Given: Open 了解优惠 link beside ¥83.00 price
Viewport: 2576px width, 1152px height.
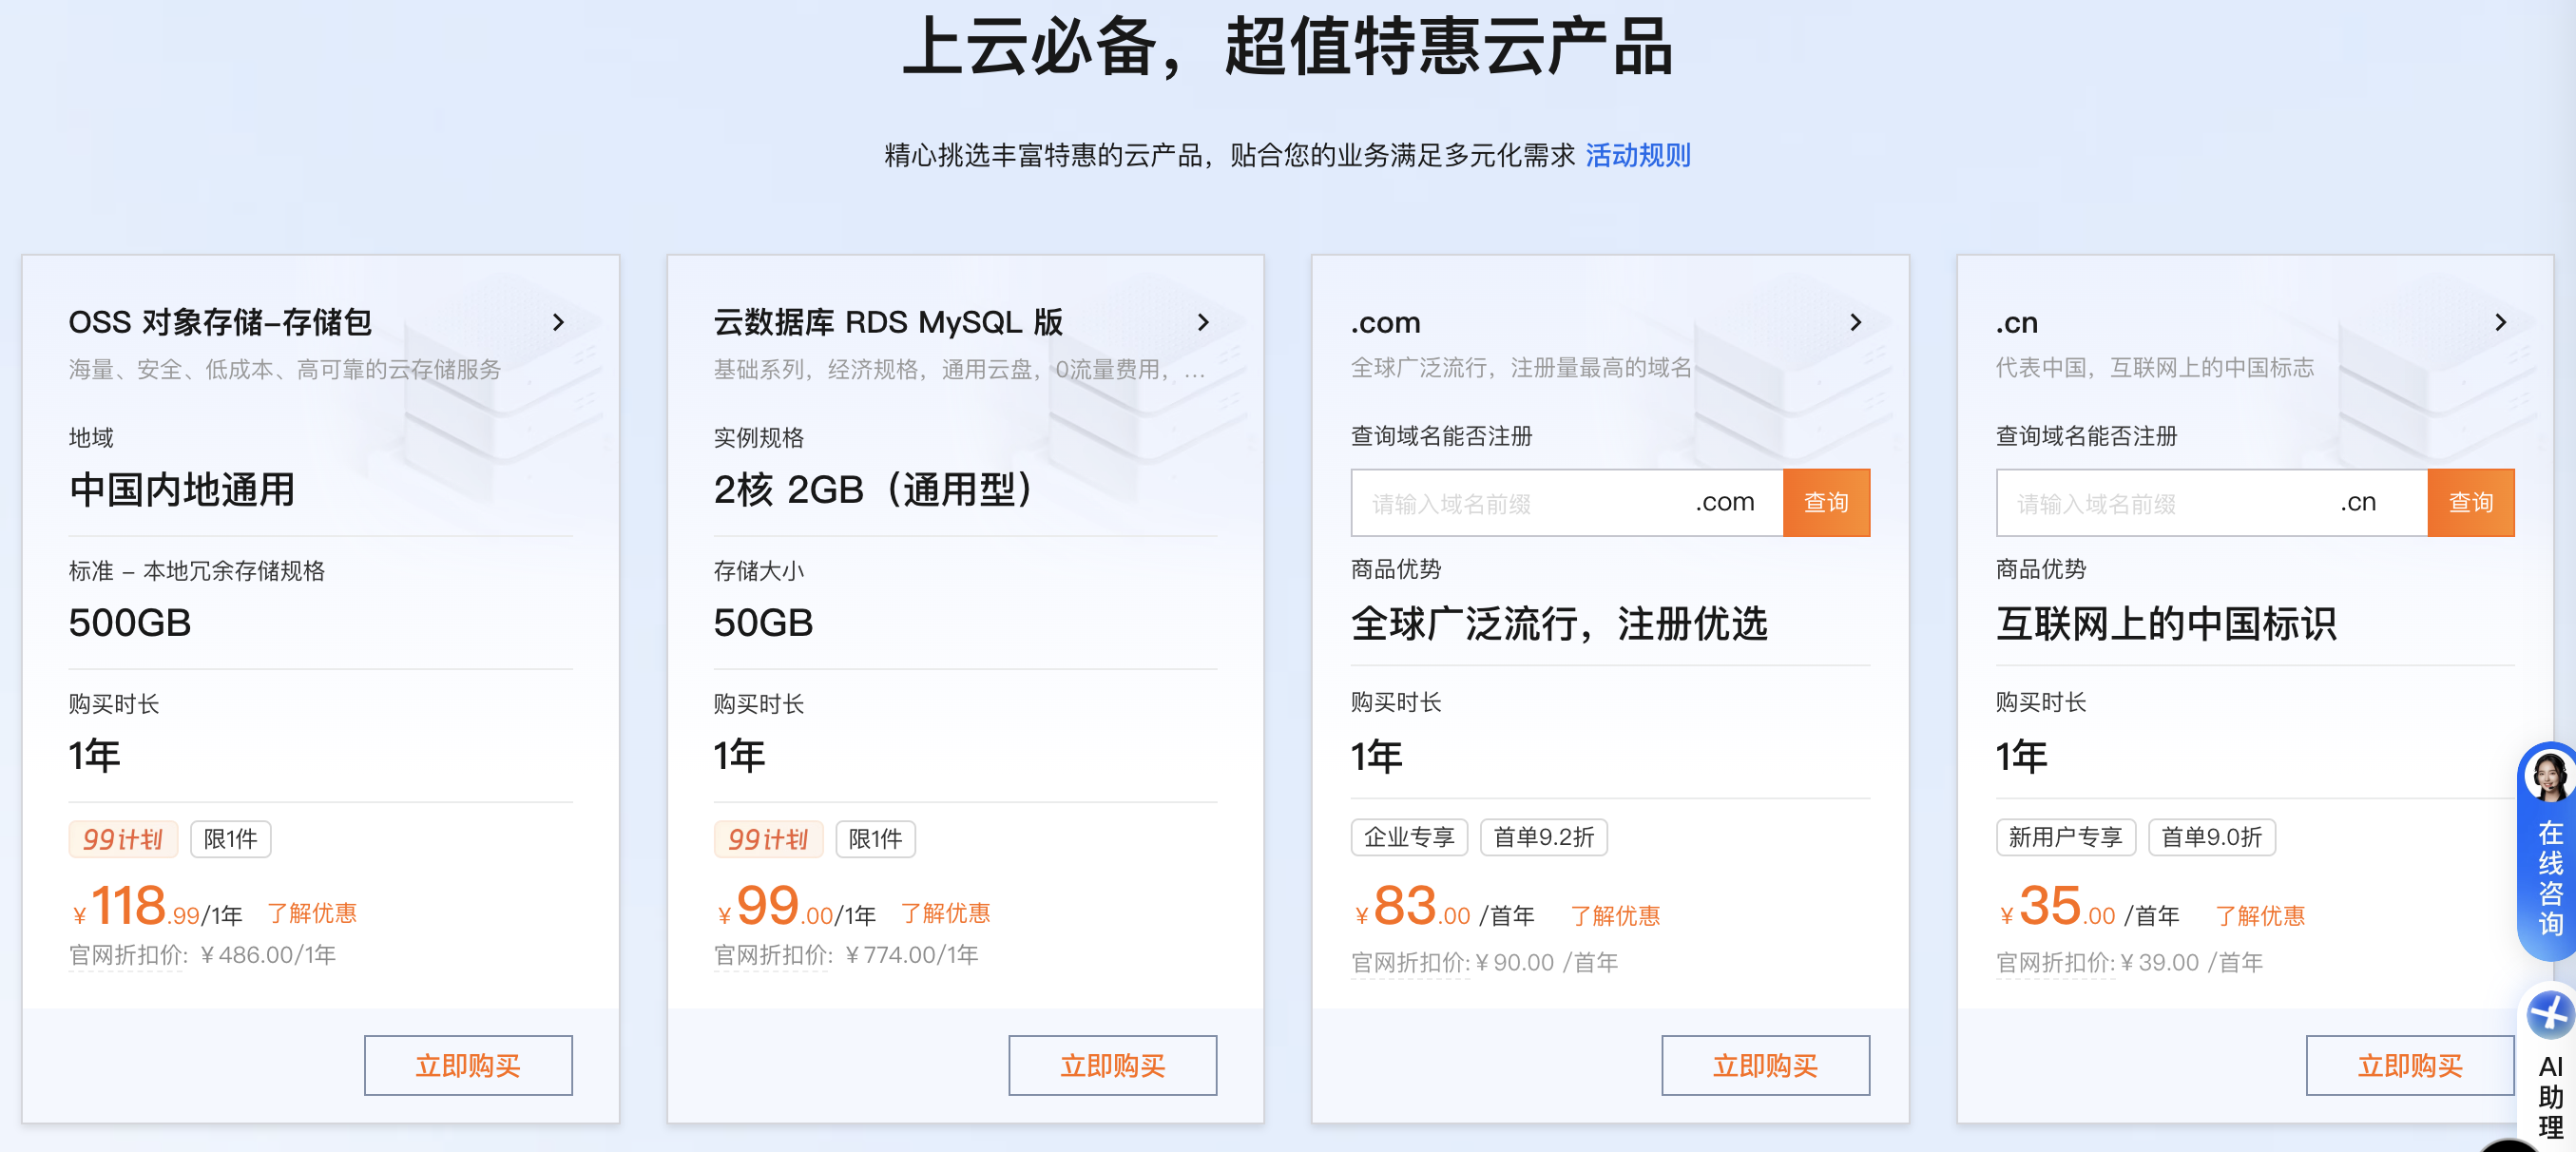Looking at the screenshot, I should pos(1614,915).
